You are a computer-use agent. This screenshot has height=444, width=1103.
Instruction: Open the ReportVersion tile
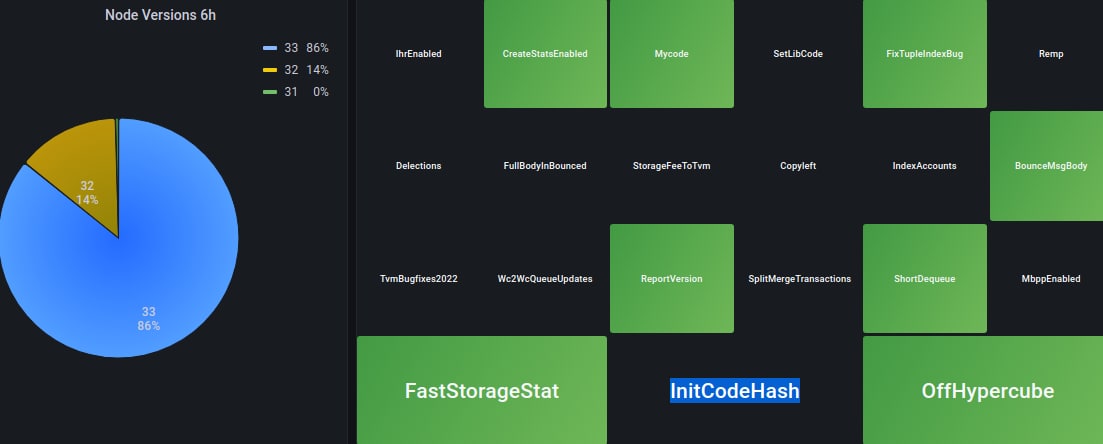(671, 279)
